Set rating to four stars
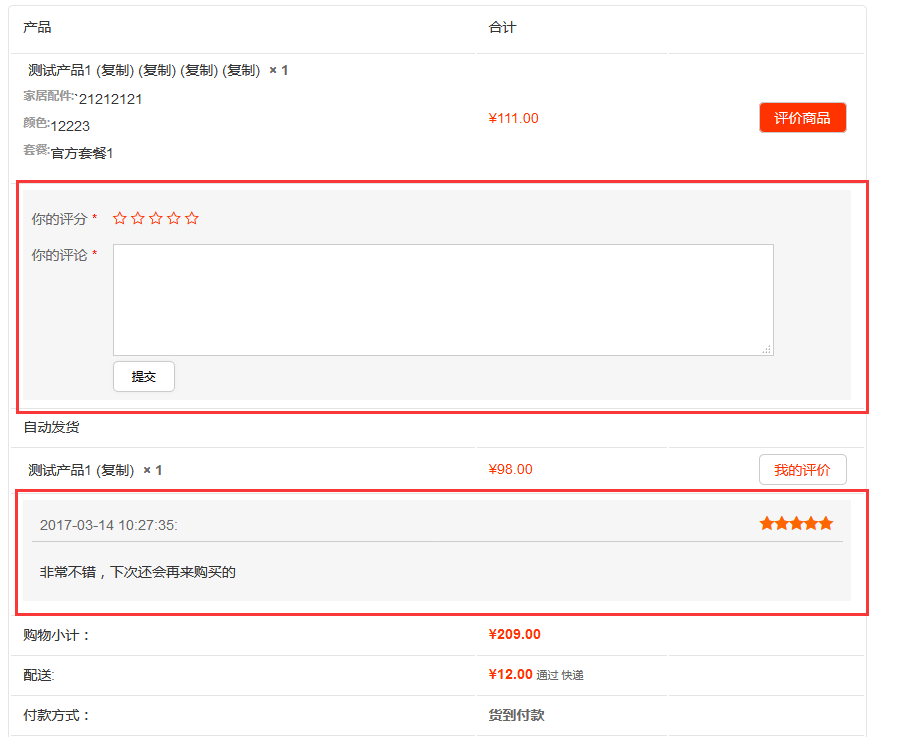 174,218
